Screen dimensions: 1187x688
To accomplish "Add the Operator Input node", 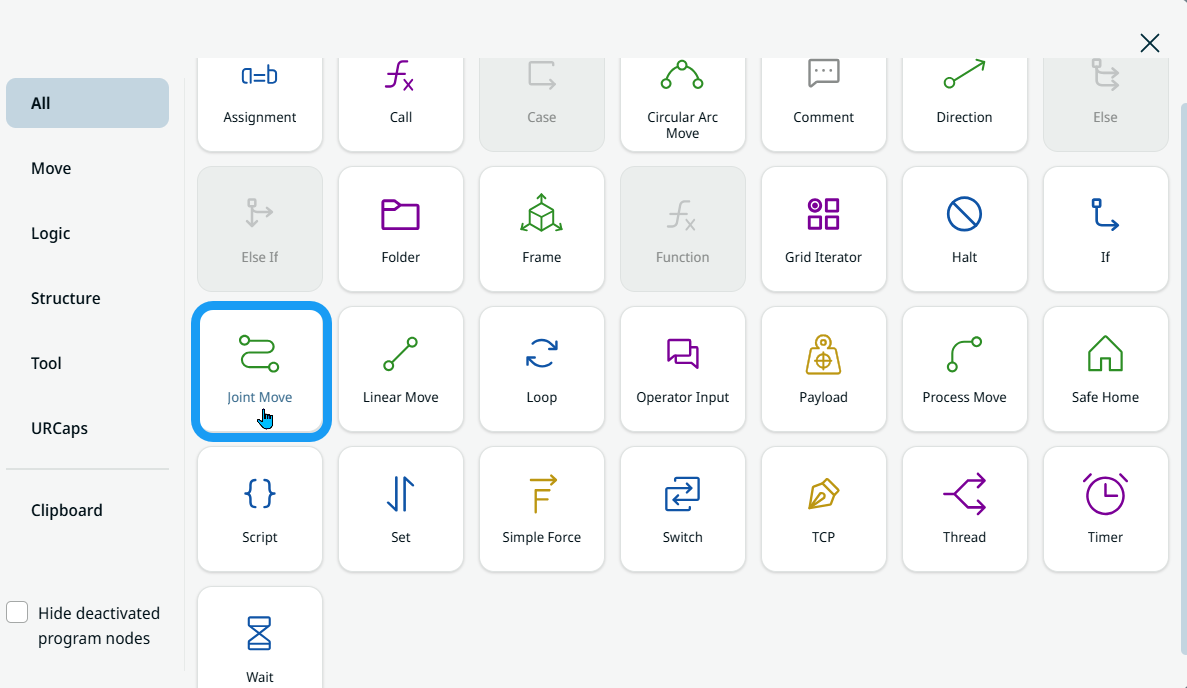I will point(682,369).
